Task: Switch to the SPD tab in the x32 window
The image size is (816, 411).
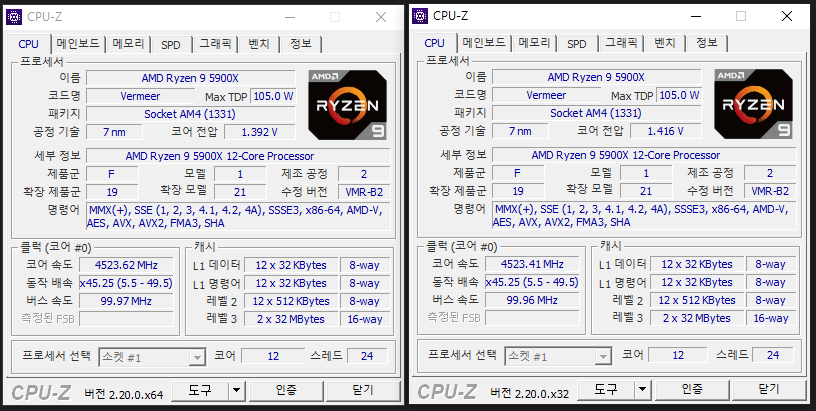Action: pyautogui.click(x=577, y=44)
